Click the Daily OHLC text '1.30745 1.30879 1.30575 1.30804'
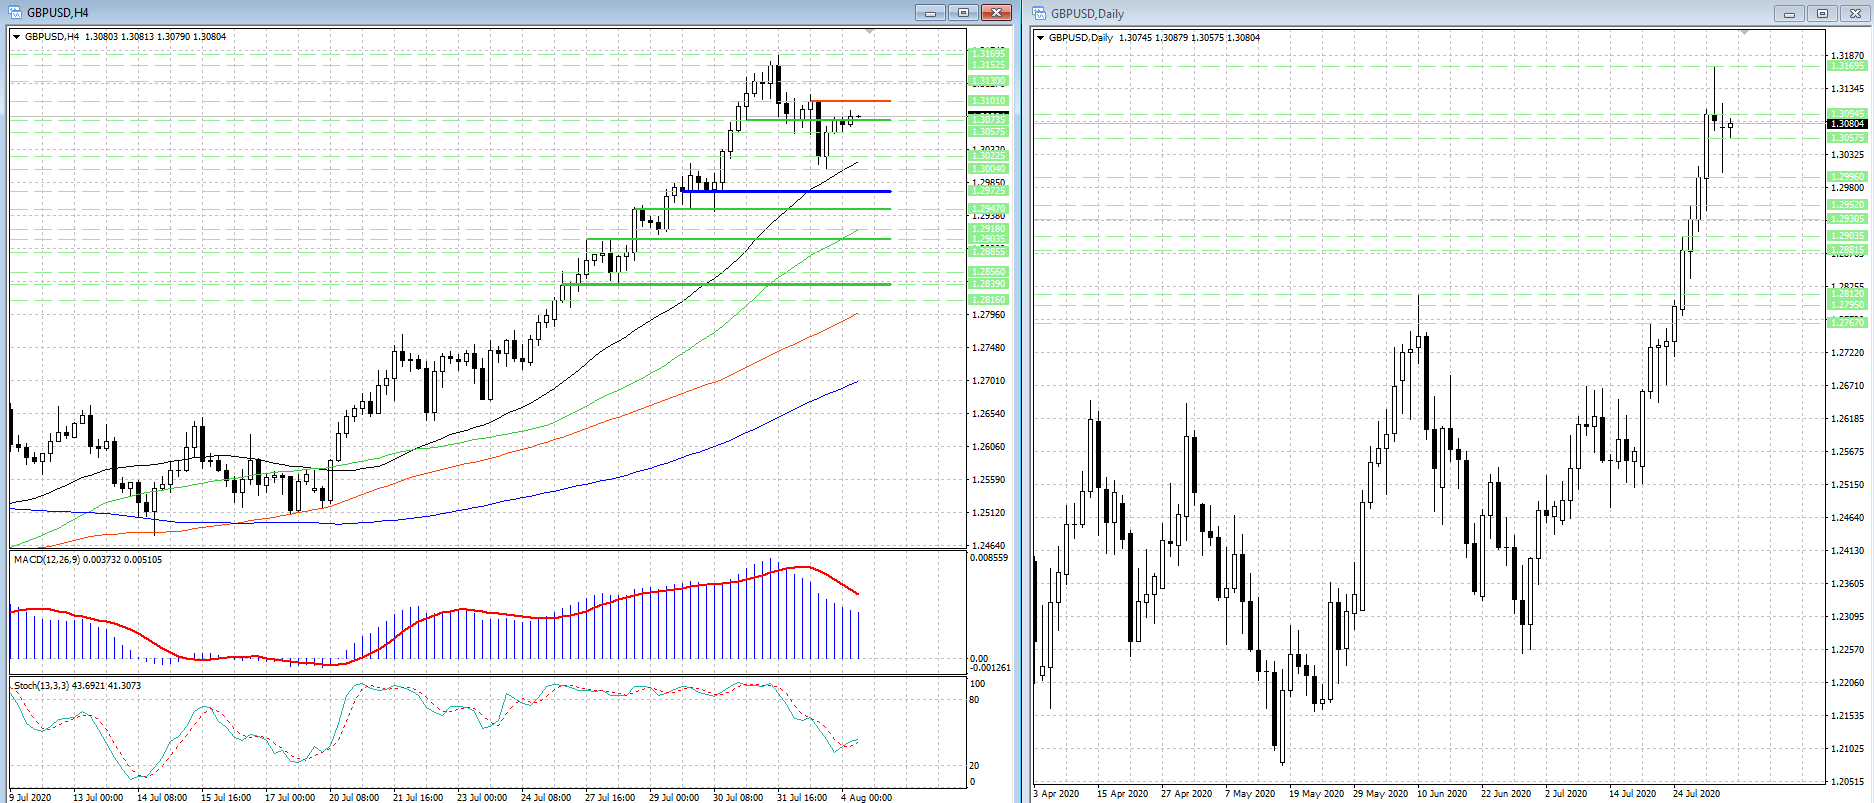Screen dimensions: 1874x803 pyautogui.click(x=1189, y=38)
